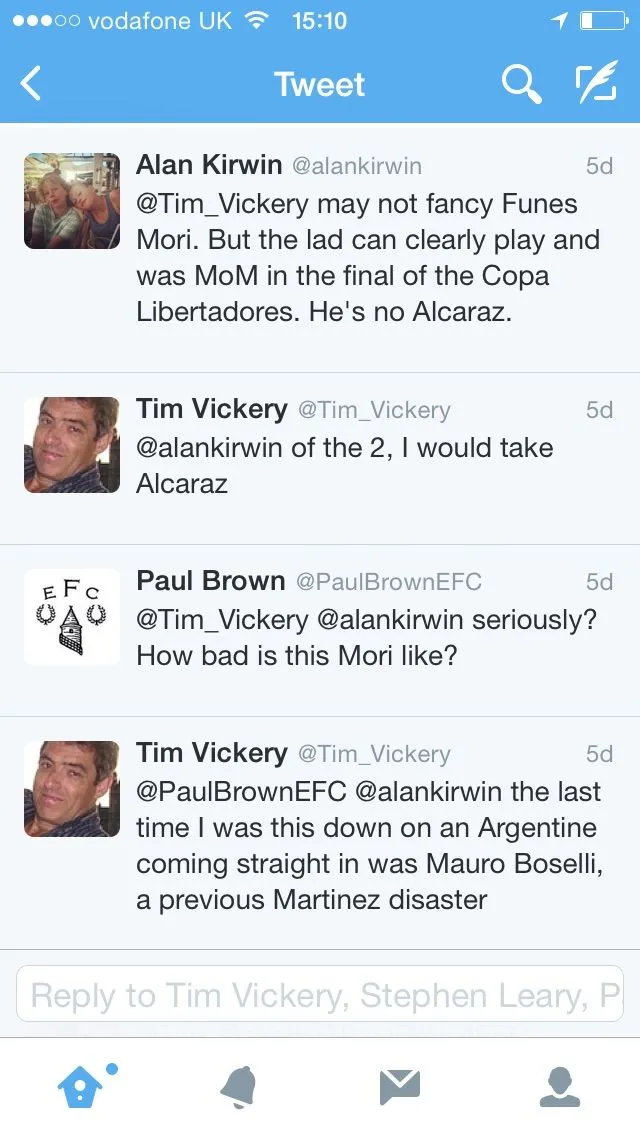Viewport: 640px width, 1136px height.
Task: Open the Notifications bell tab
Action: tap(239, 1086)
